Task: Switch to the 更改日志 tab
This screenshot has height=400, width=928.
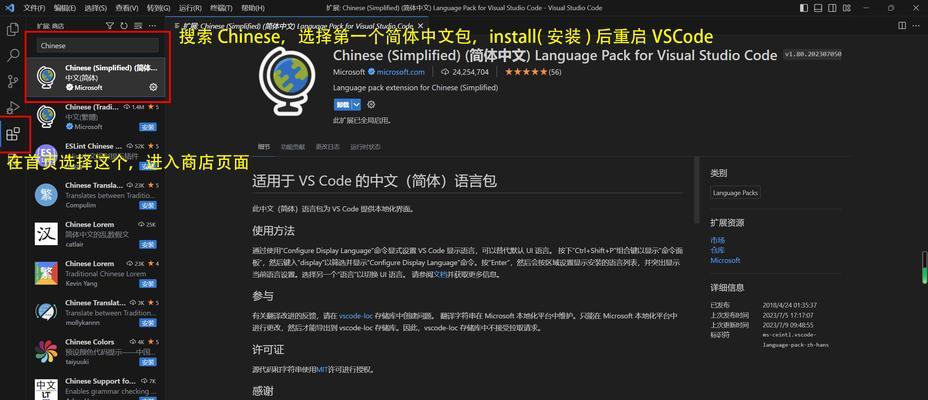Action: tap(328, 147)
